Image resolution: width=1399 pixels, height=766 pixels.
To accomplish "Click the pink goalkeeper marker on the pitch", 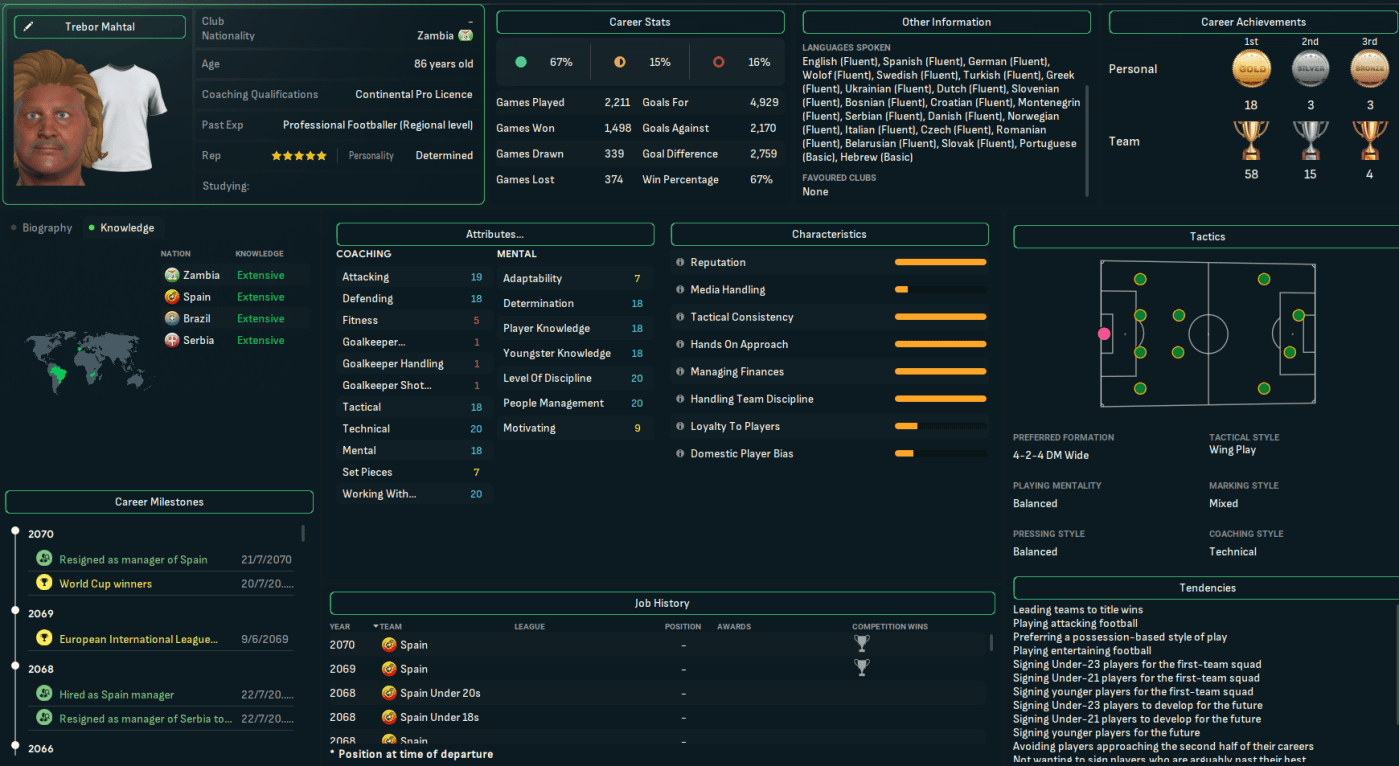I will [1104, 334].
